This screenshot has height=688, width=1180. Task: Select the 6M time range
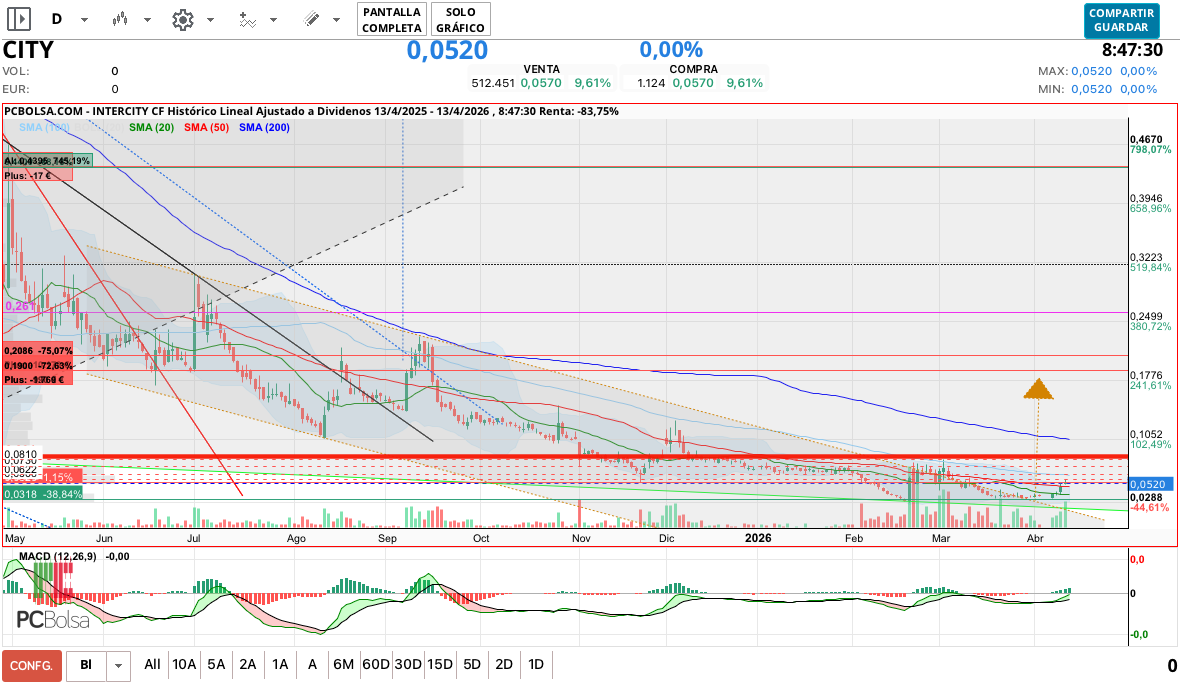344,664
